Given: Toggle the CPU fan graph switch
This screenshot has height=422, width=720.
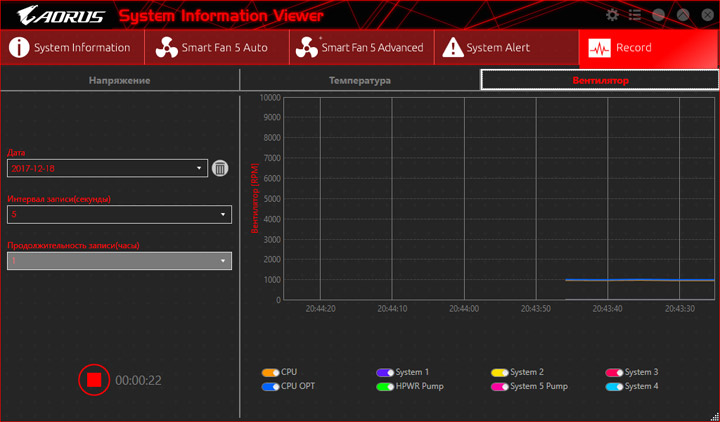Looking at the screenshot, I should (270, 372).
